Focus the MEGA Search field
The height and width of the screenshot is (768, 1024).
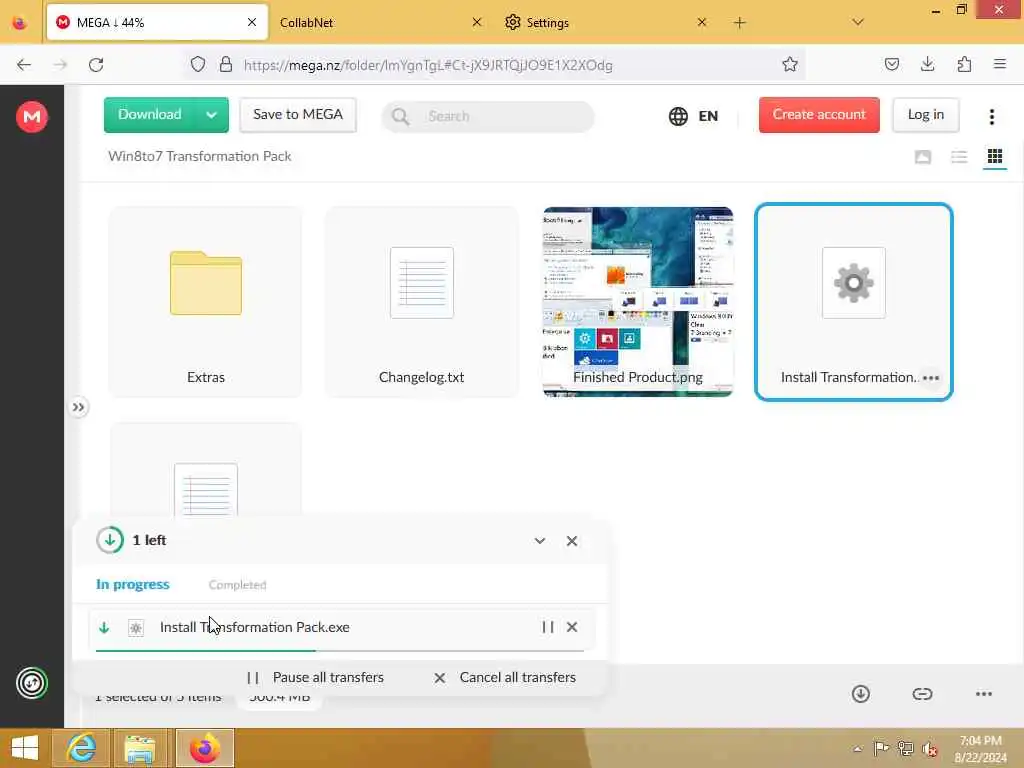pos(488,116)
